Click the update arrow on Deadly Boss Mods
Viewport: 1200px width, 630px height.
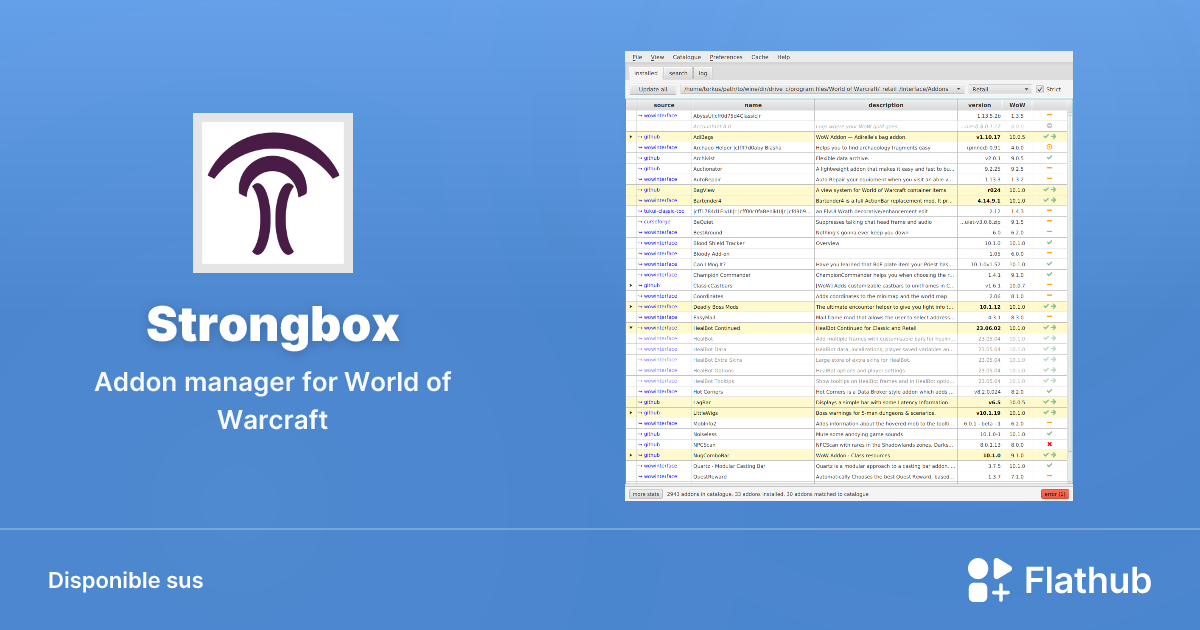[x=1054, y=306]
